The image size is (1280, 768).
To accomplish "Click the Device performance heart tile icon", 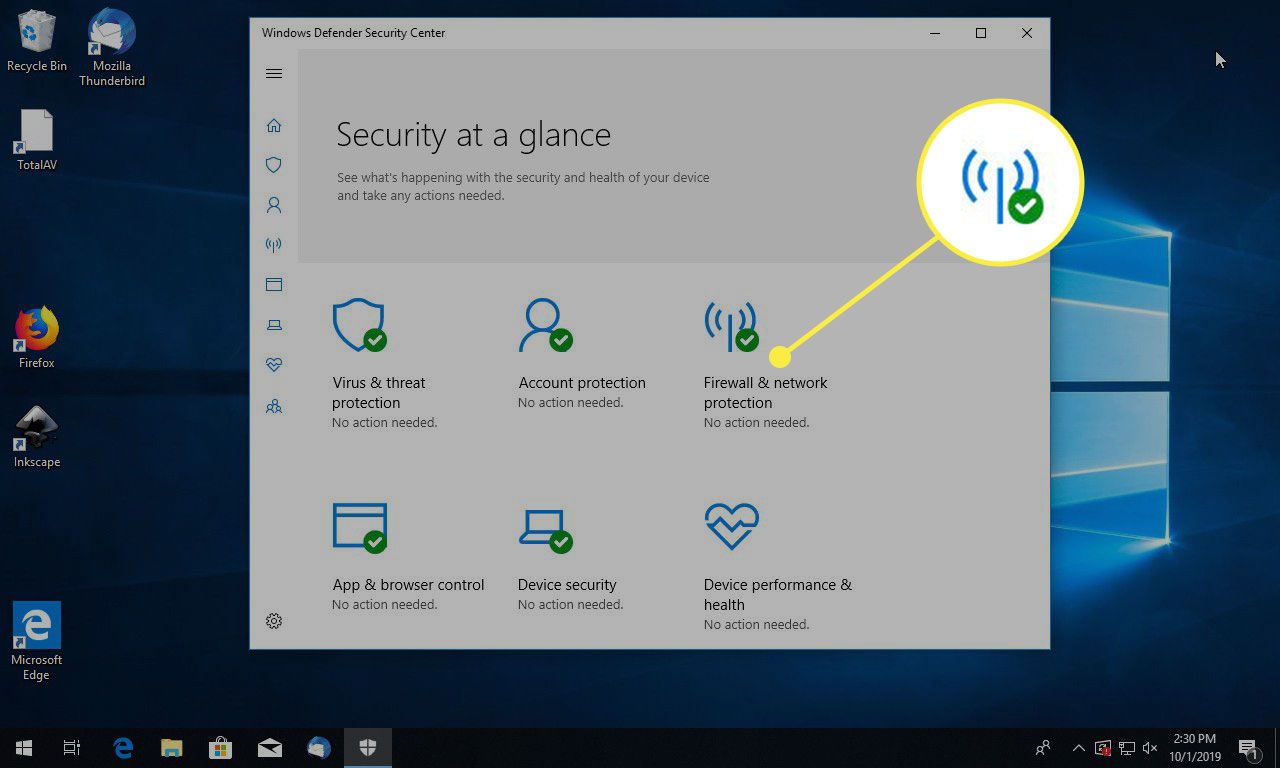I will 731,526.
